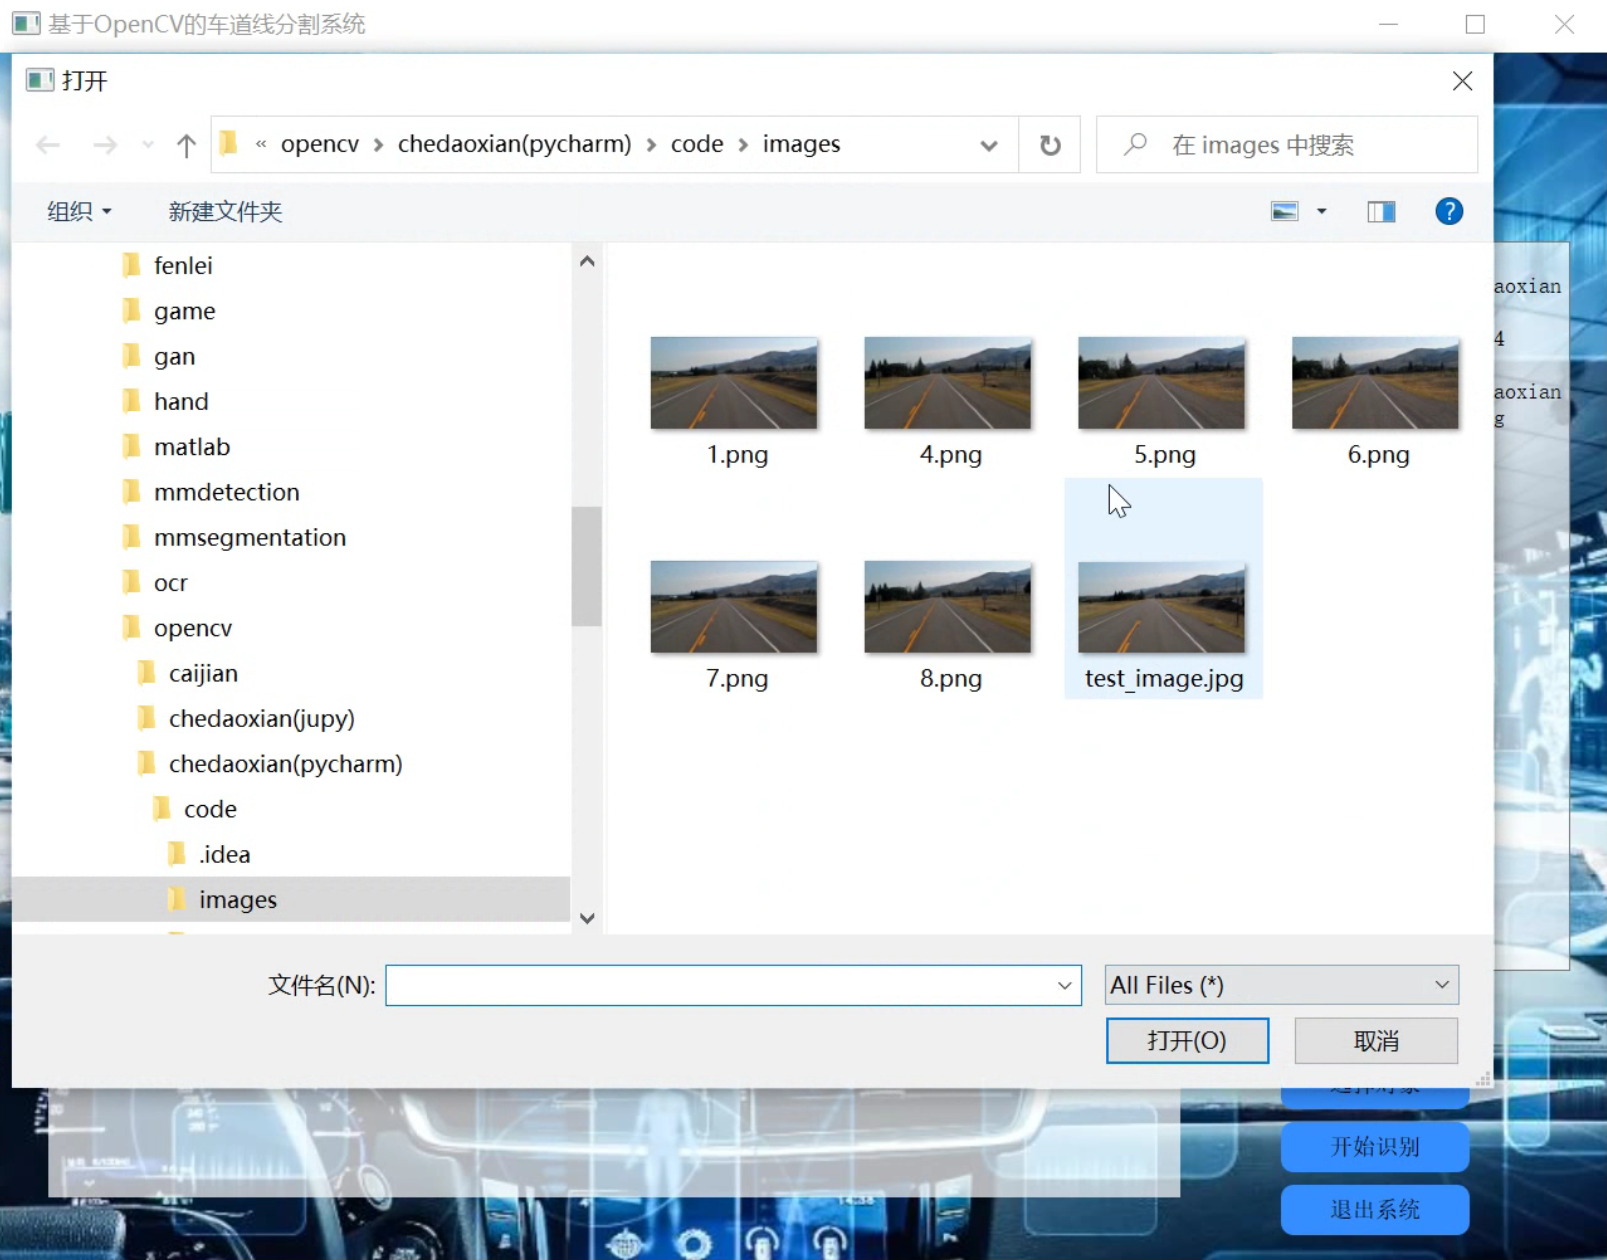The width and height of the screenshot is (1607, 1260).
Task: Select chedaoxian(pycharm) in the tree
Action: point(285,764)
